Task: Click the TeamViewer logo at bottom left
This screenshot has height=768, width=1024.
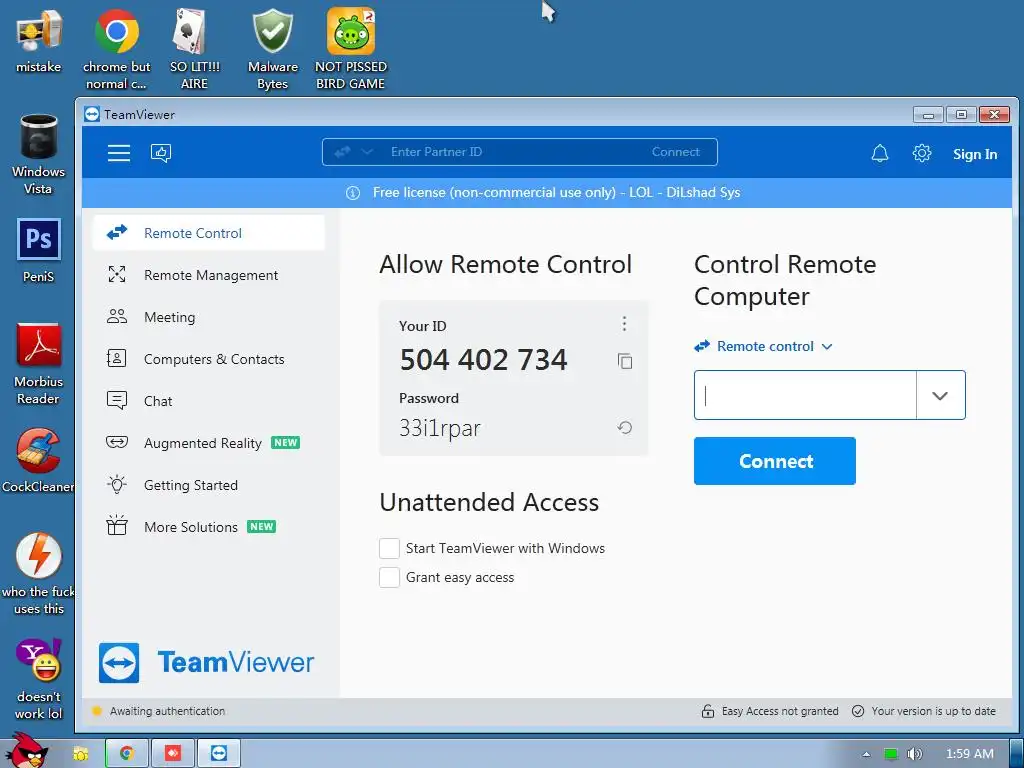Action: pos(206,662)
